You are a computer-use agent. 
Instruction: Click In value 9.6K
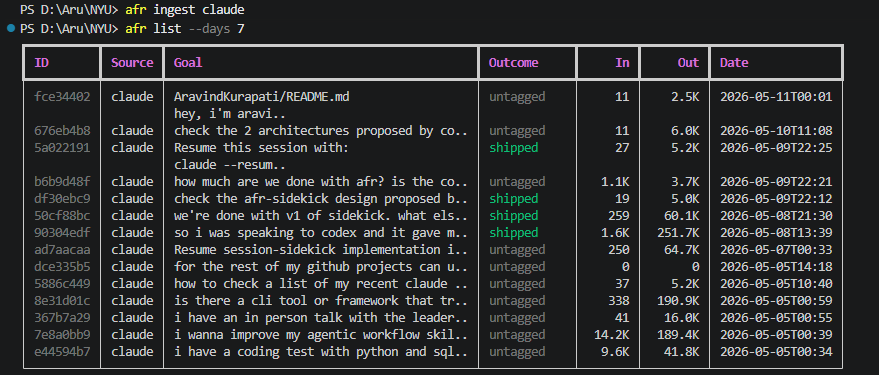[x=616, y=351]
